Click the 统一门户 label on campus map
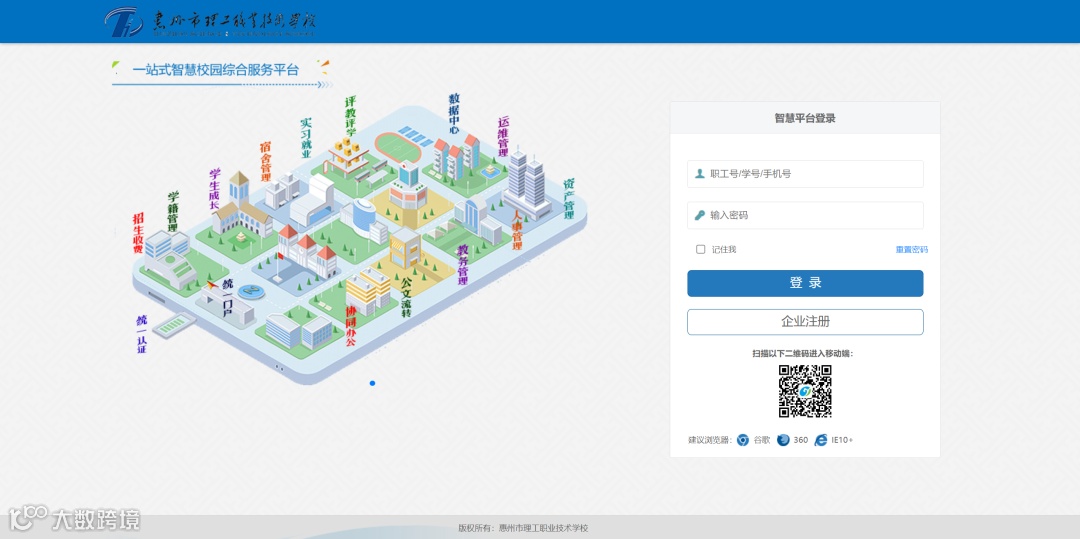The image size is (1080, 539). coord(228,298)
